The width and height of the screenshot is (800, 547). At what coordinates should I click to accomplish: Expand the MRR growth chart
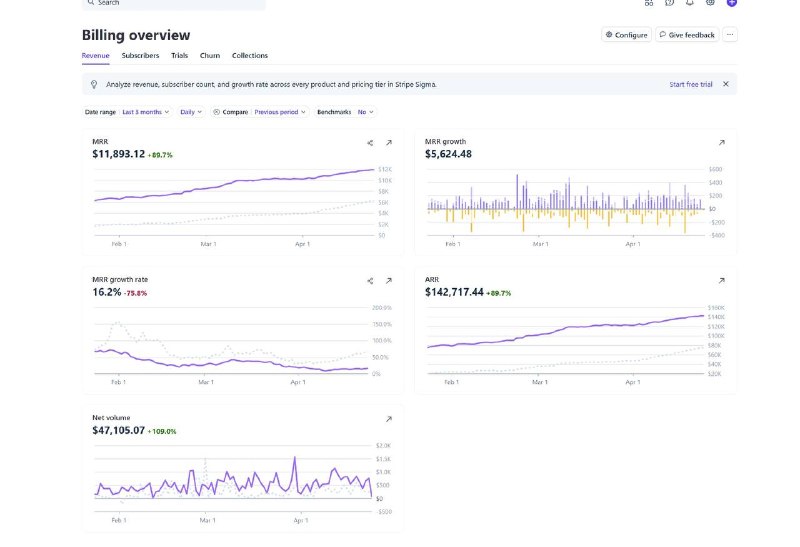click(x=721, y=143)
